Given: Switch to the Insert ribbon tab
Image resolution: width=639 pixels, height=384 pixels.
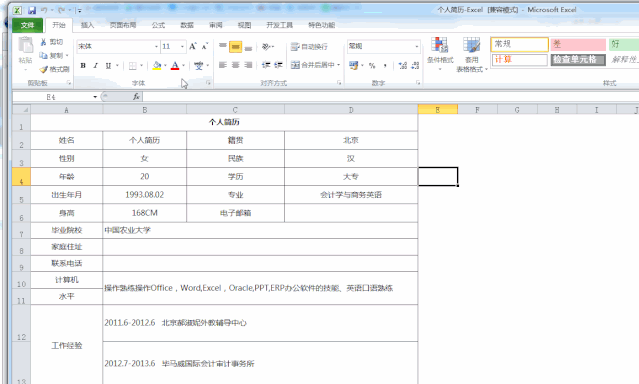Looking at the screenshot, I should [x=87, y=25].
